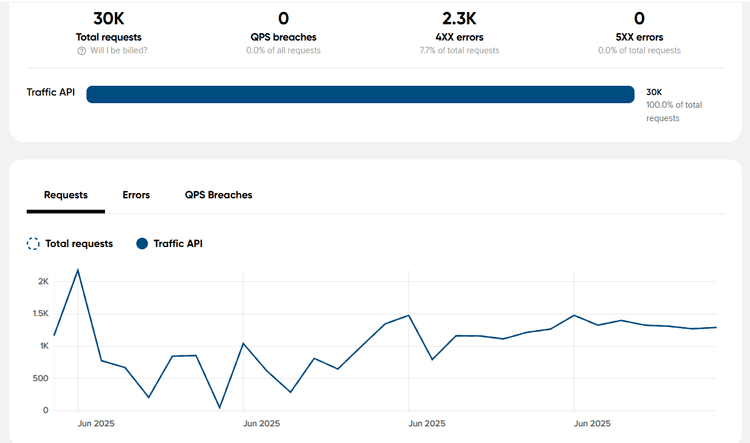Click the Traffic API blue usage bar
Viewport: 750px width, 443px height.
pyautogui.click(x=360, y=94)
